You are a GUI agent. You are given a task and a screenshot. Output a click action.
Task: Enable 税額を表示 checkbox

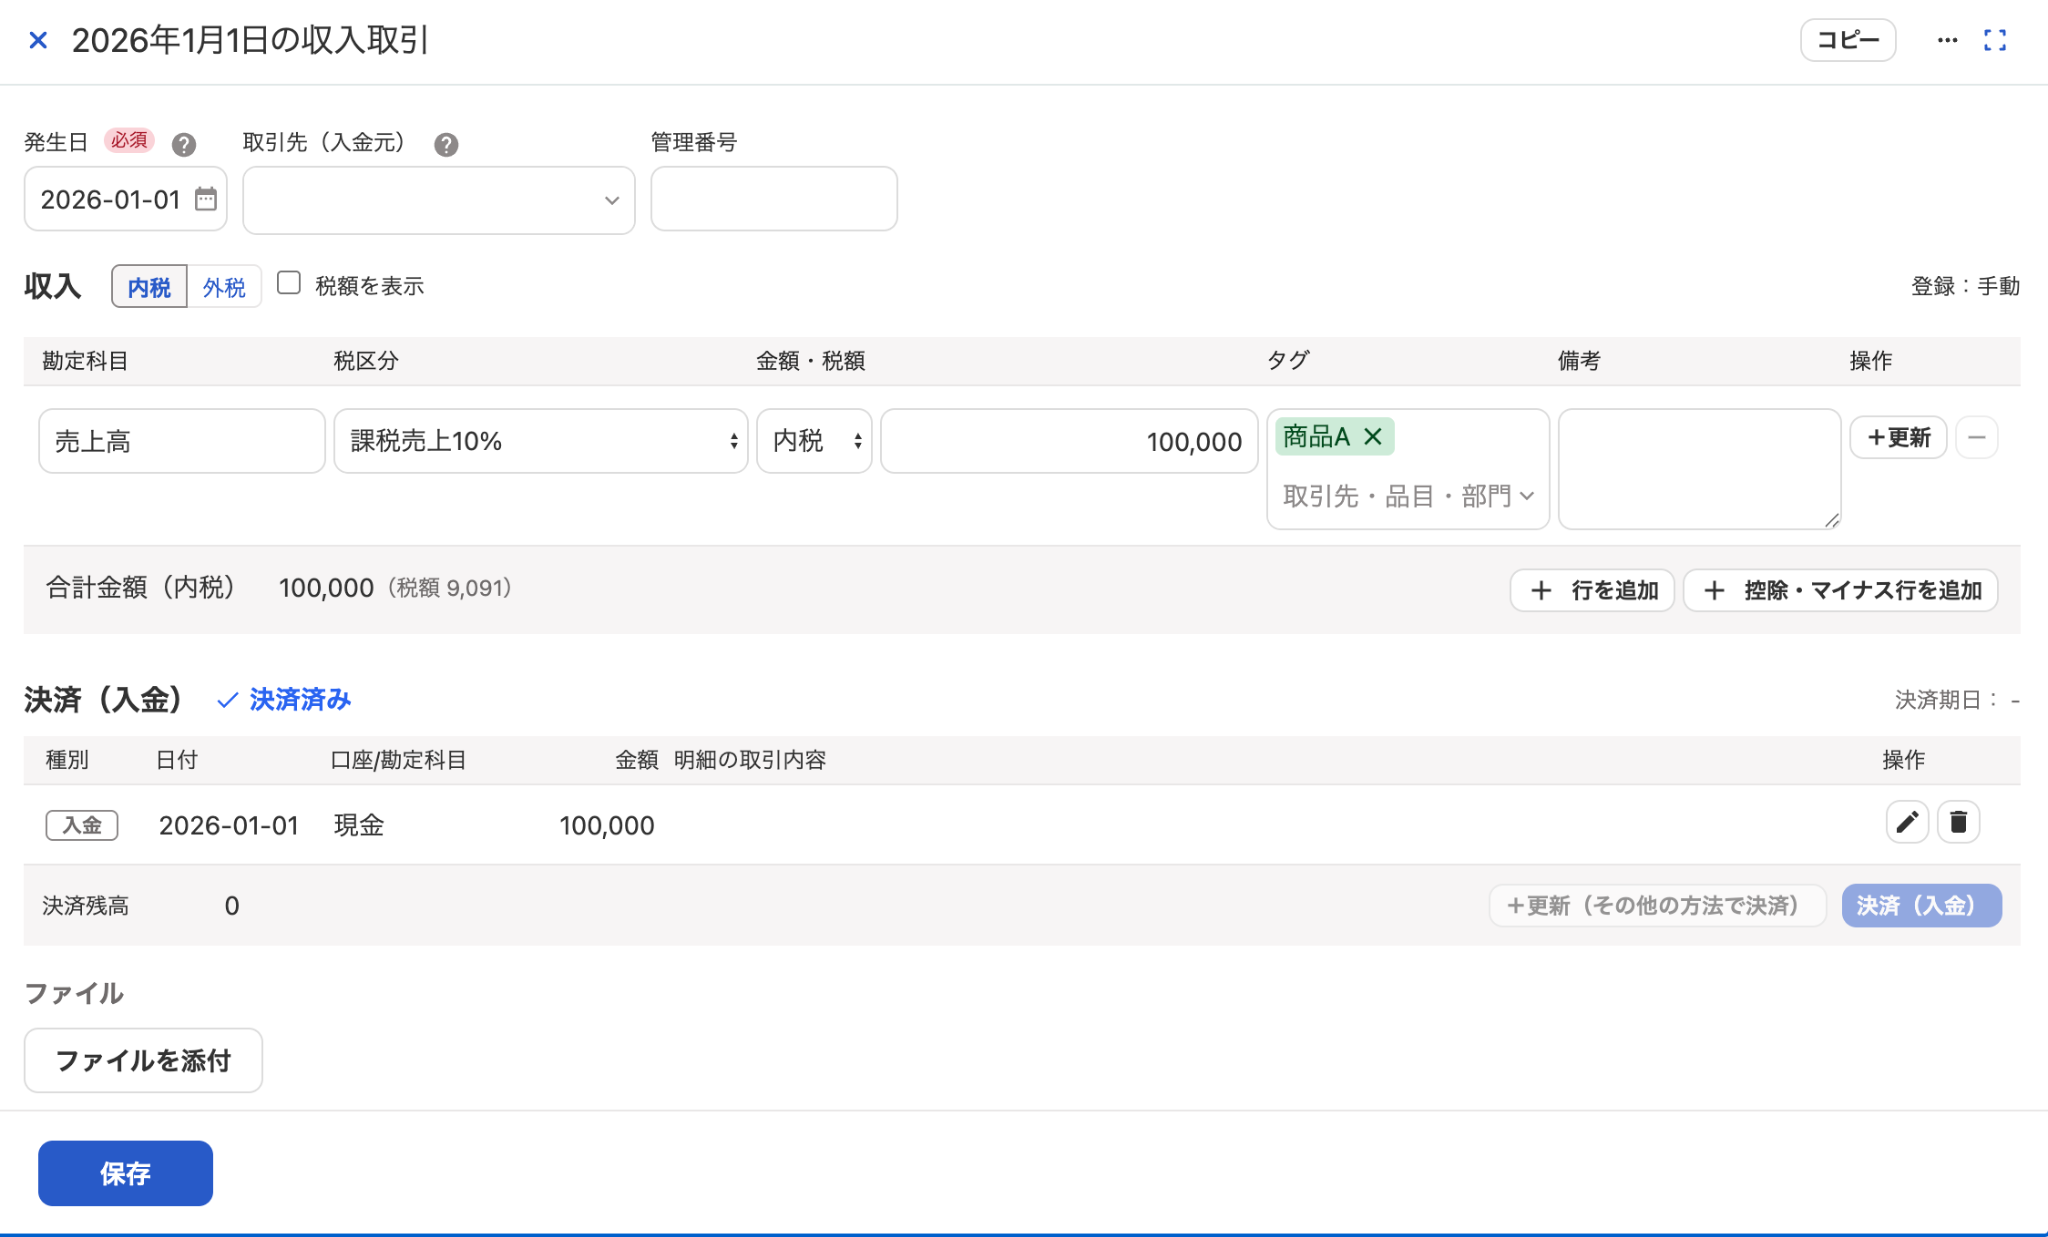coord(289,283)
